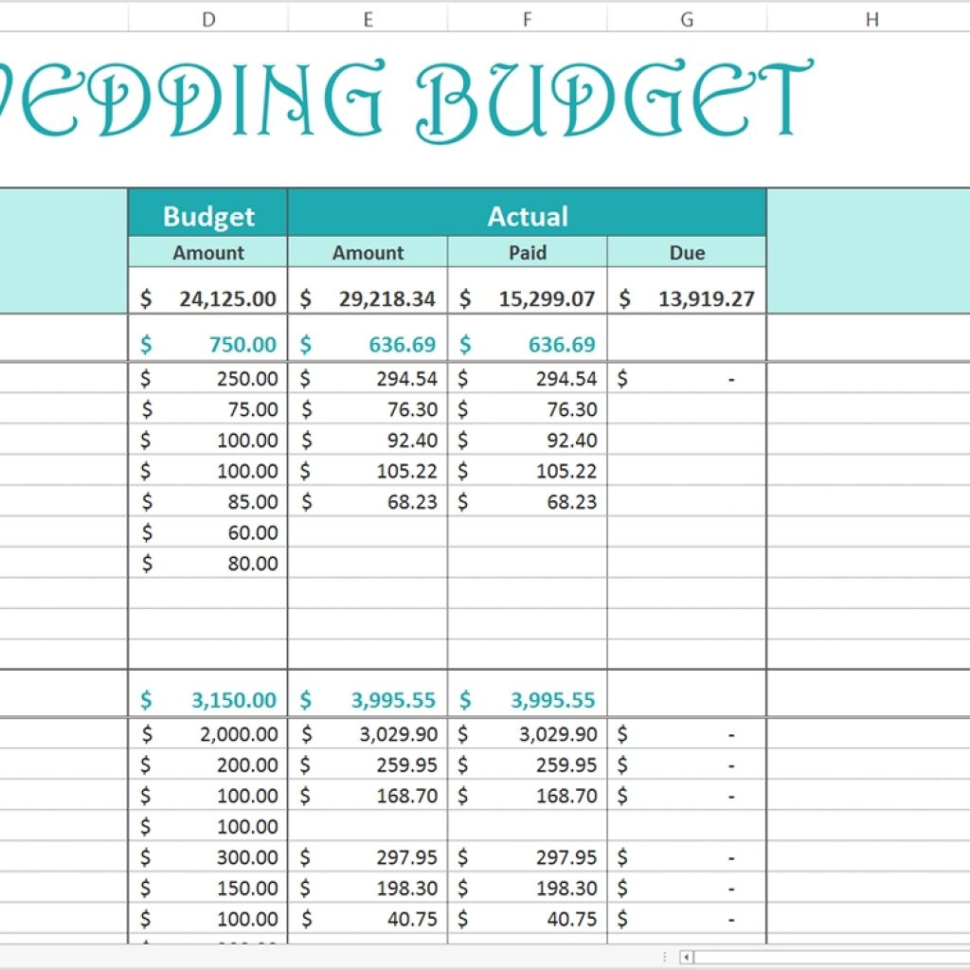Select column D header
Viewport: 970px width, 970px height.
tap(208, 14)
